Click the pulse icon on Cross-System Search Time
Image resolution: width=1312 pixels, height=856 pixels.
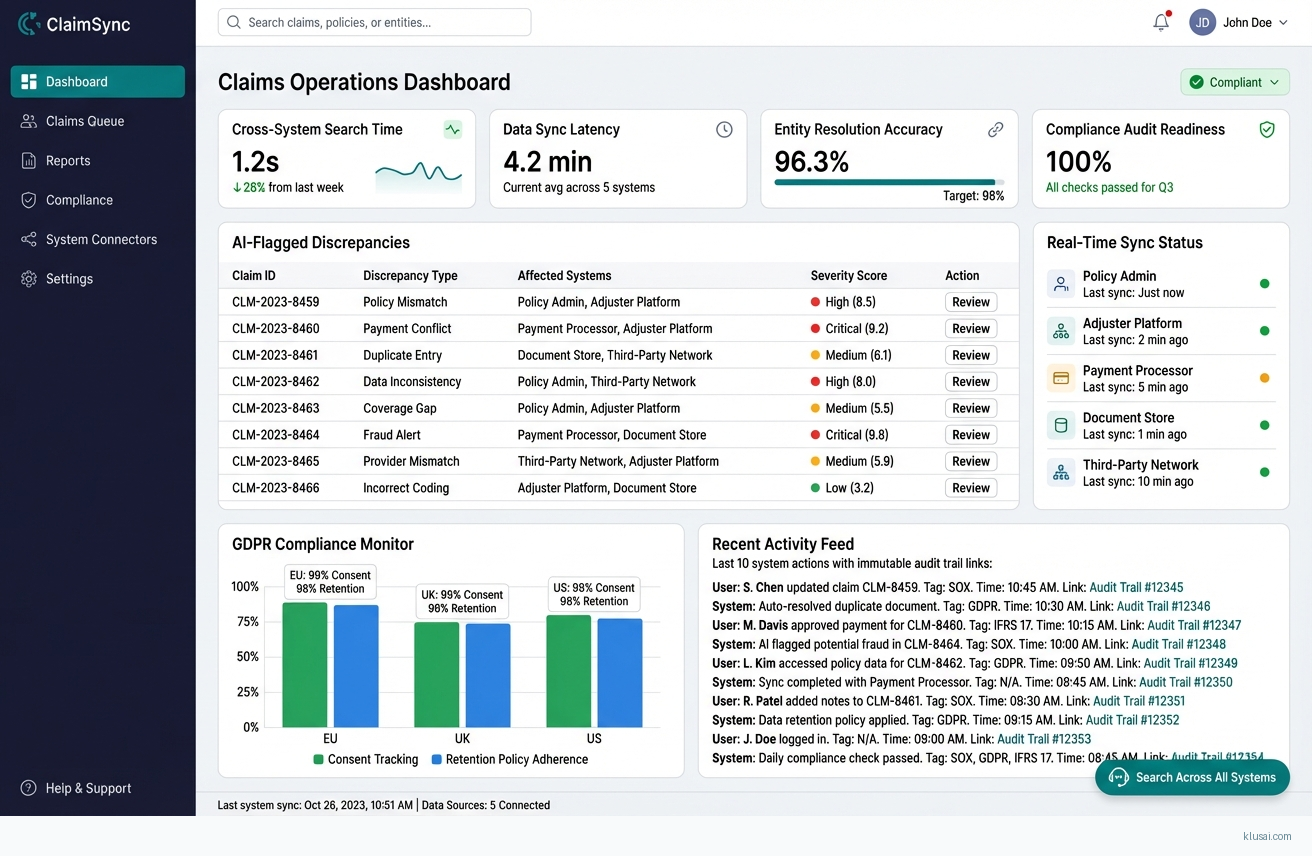click(x=453, y=129)
